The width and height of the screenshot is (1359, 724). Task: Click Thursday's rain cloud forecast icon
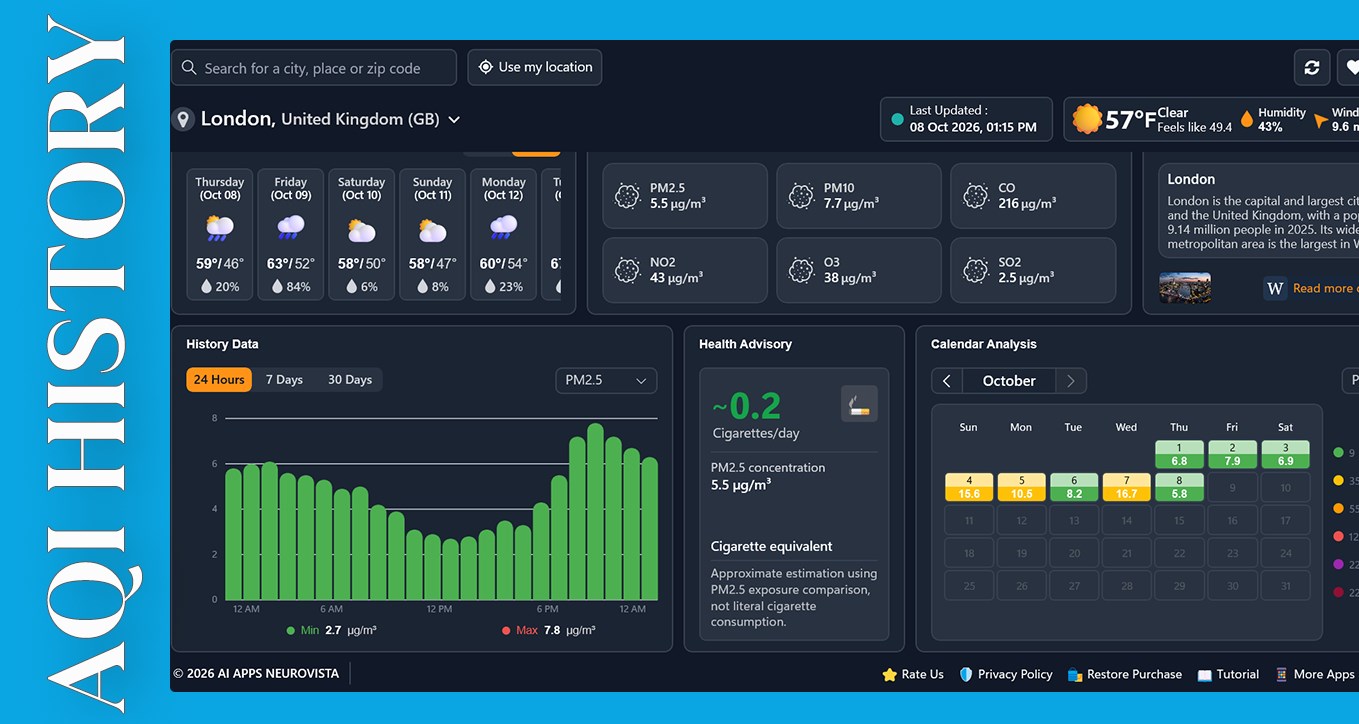(x=220, y=229)
